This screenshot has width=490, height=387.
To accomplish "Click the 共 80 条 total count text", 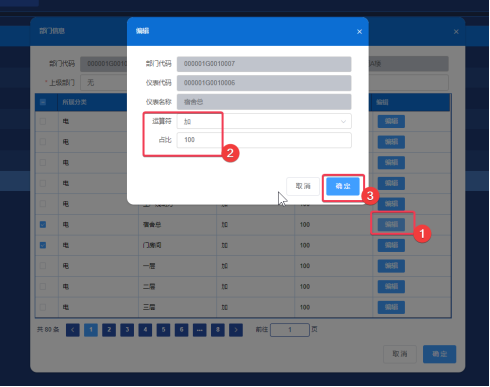I will click(x=48, y=330).
